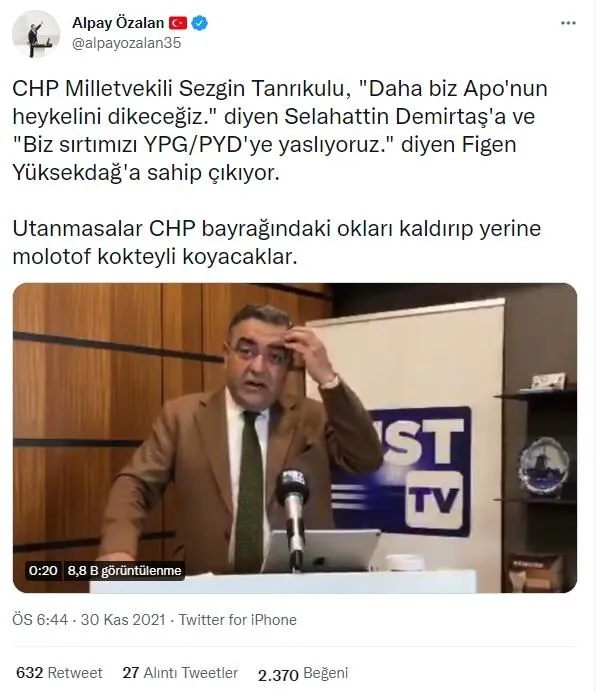Open the Twitter for iPhone source link
Viewport: 596px width, 693px height.
point(238,620)
